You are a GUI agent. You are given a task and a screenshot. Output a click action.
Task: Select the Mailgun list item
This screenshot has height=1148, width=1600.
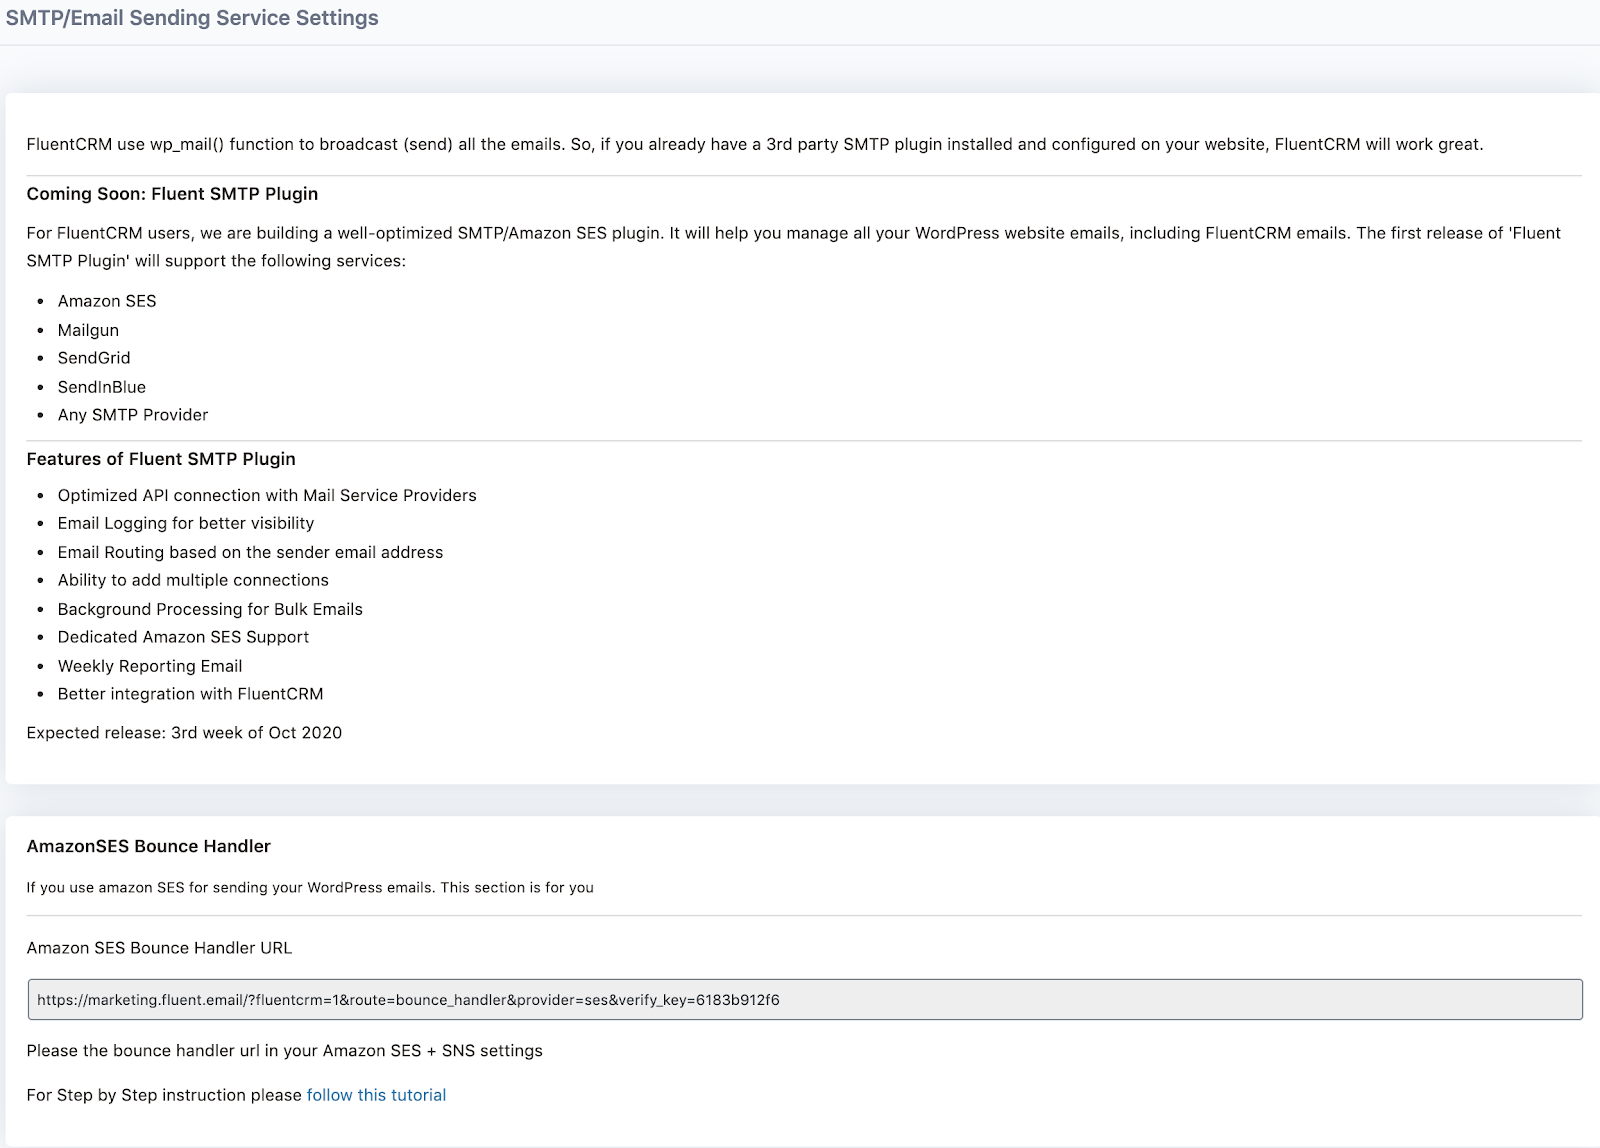[88, 330]
